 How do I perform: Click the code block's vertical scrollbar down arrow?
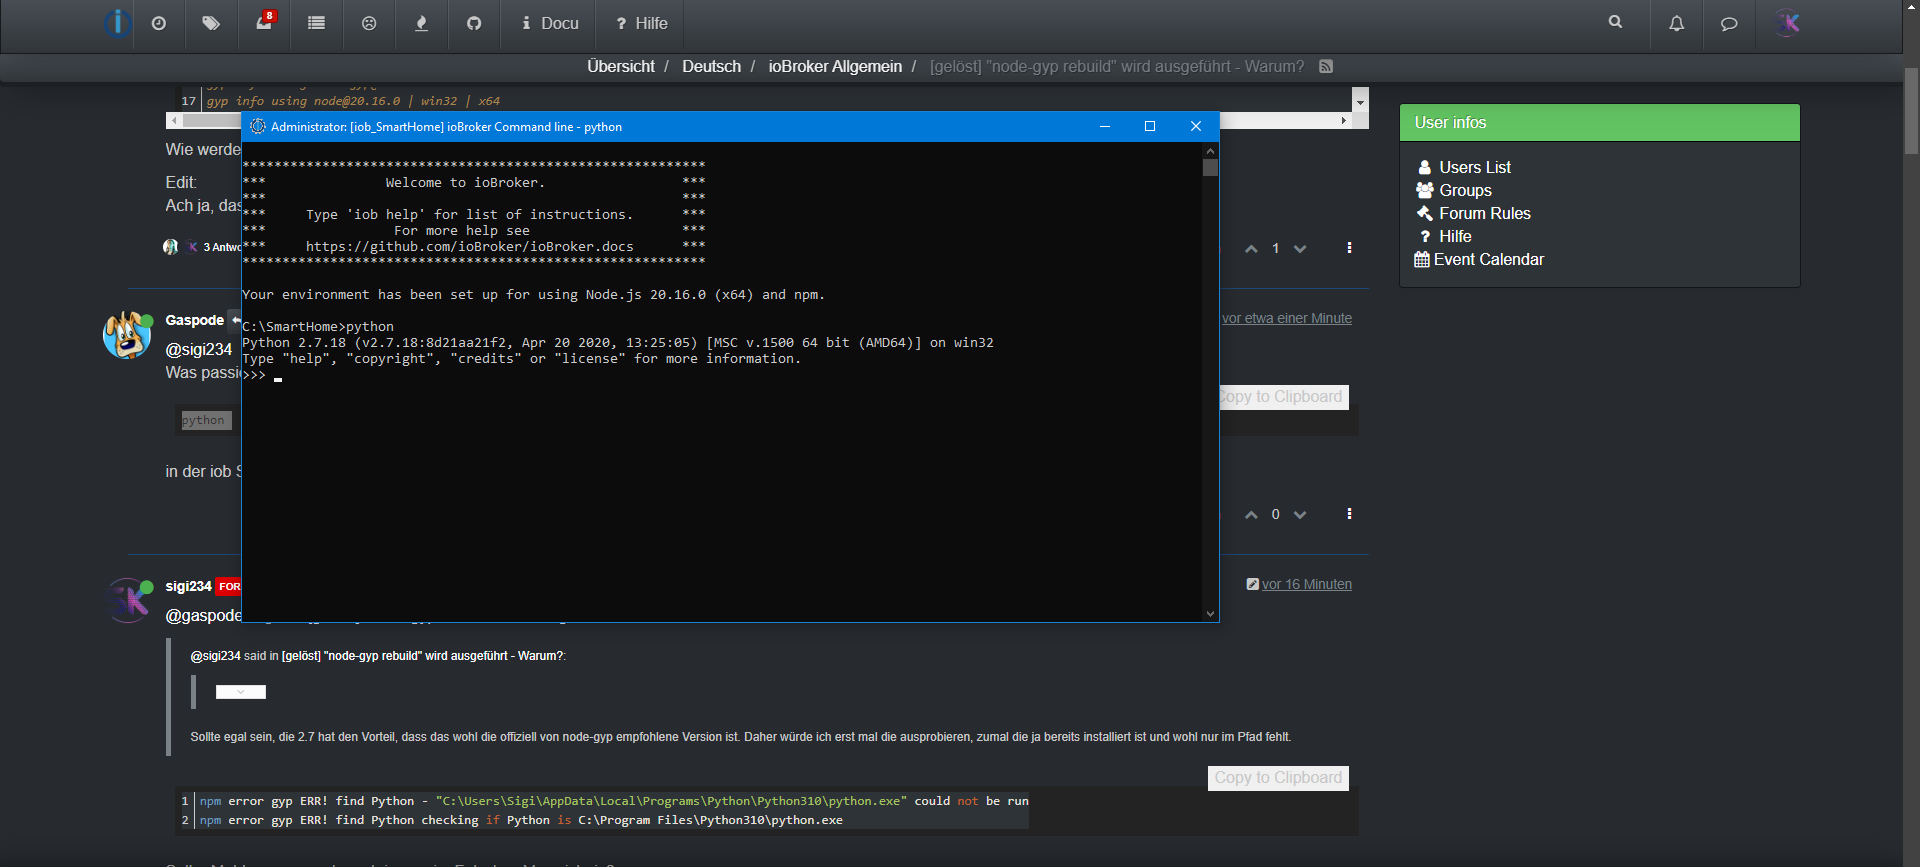coord(1360,103)
